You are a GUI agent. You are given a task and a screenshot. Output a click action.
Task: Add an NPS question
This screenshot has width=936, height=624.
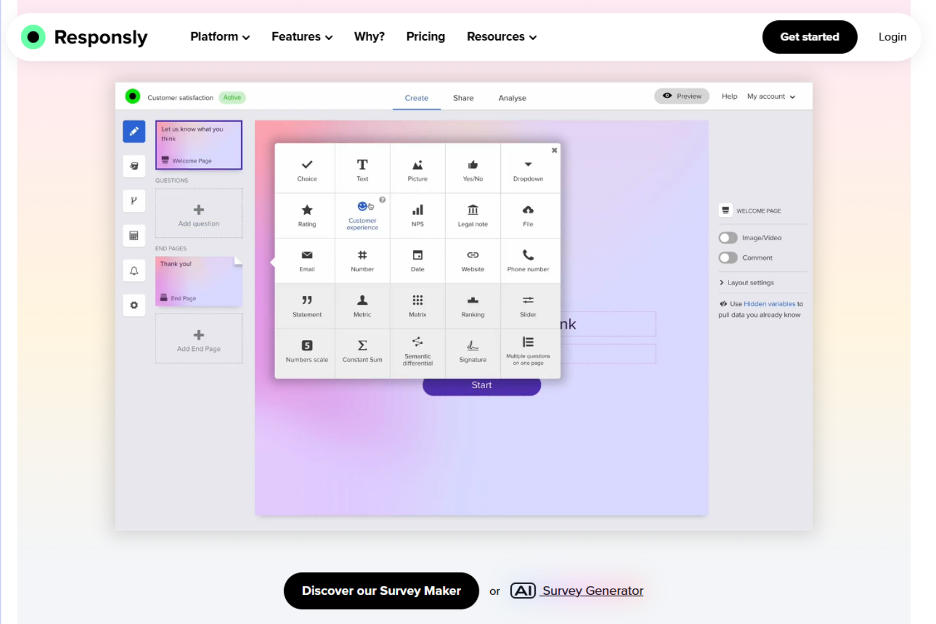click(x=417, y=213)
